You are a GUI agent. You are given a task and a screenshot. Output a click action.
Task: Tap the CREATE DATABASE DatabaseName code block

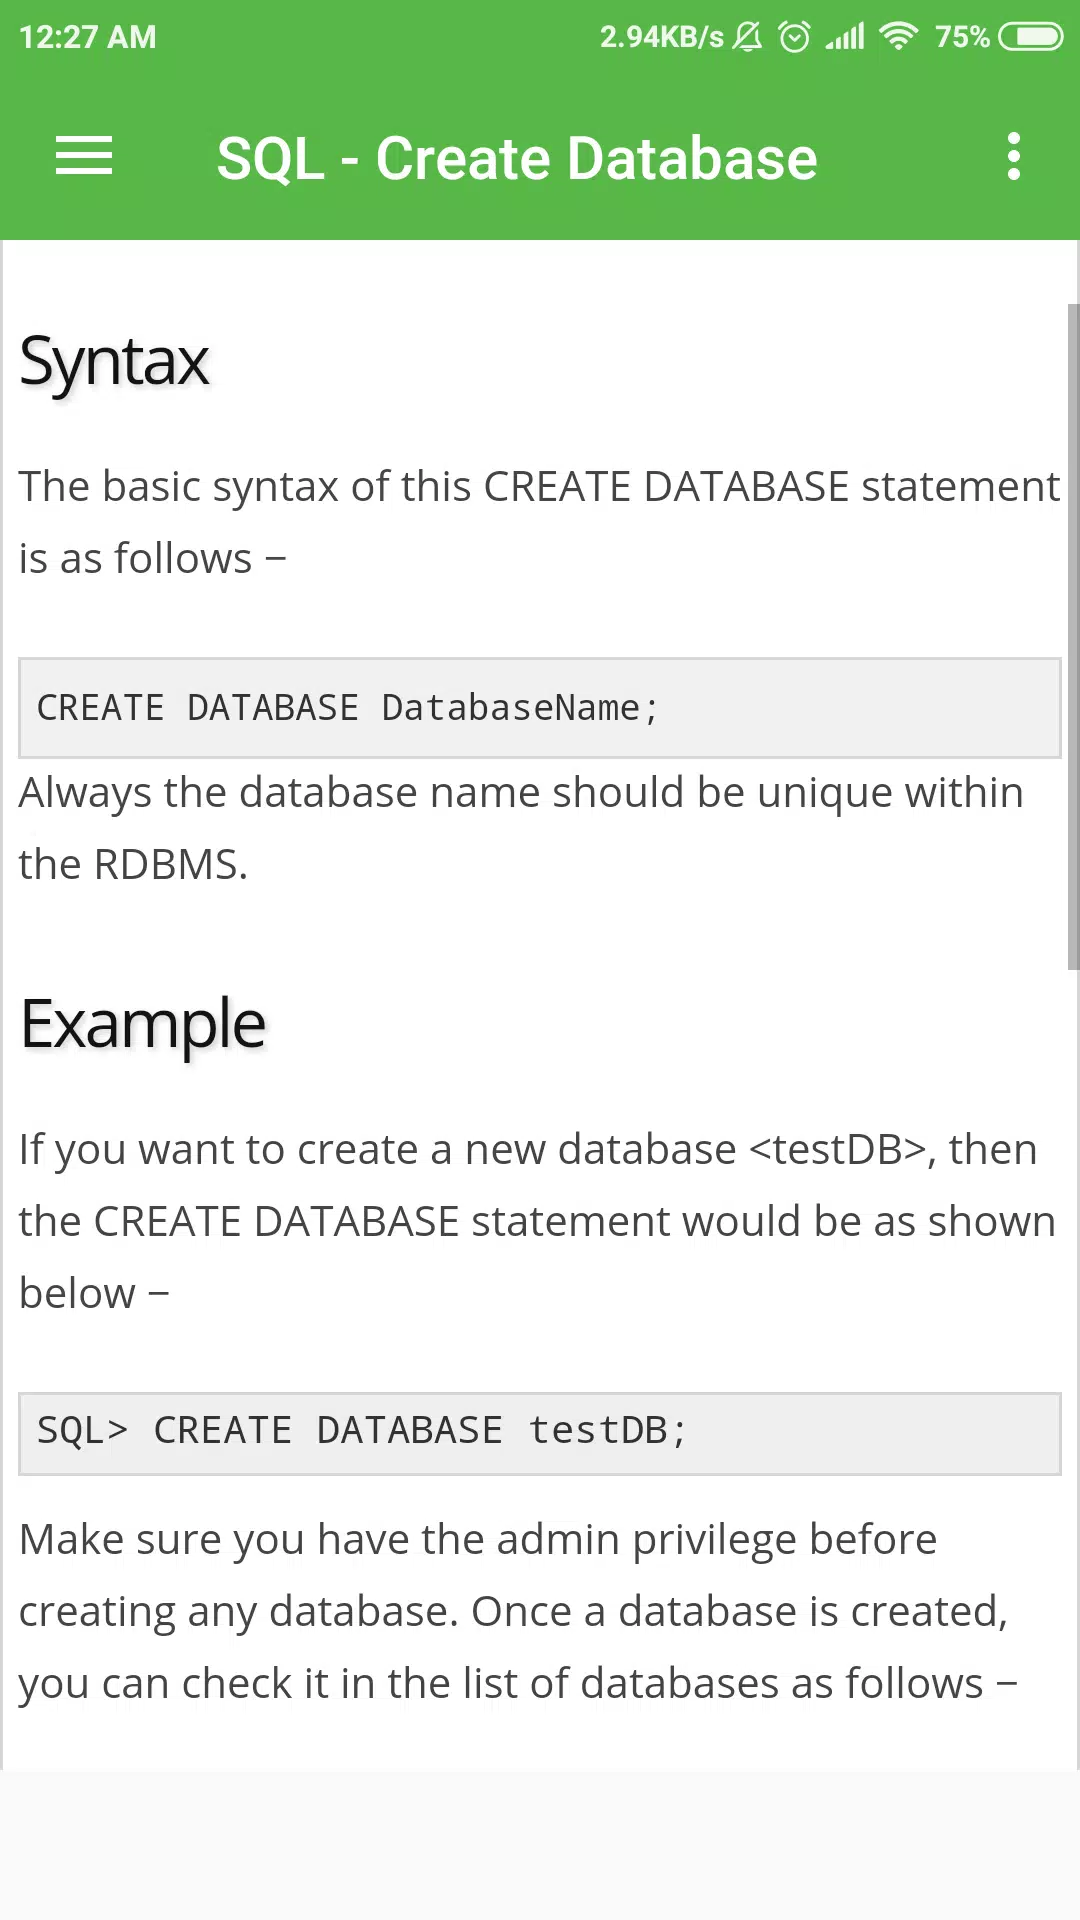click(x=540, y=708)
